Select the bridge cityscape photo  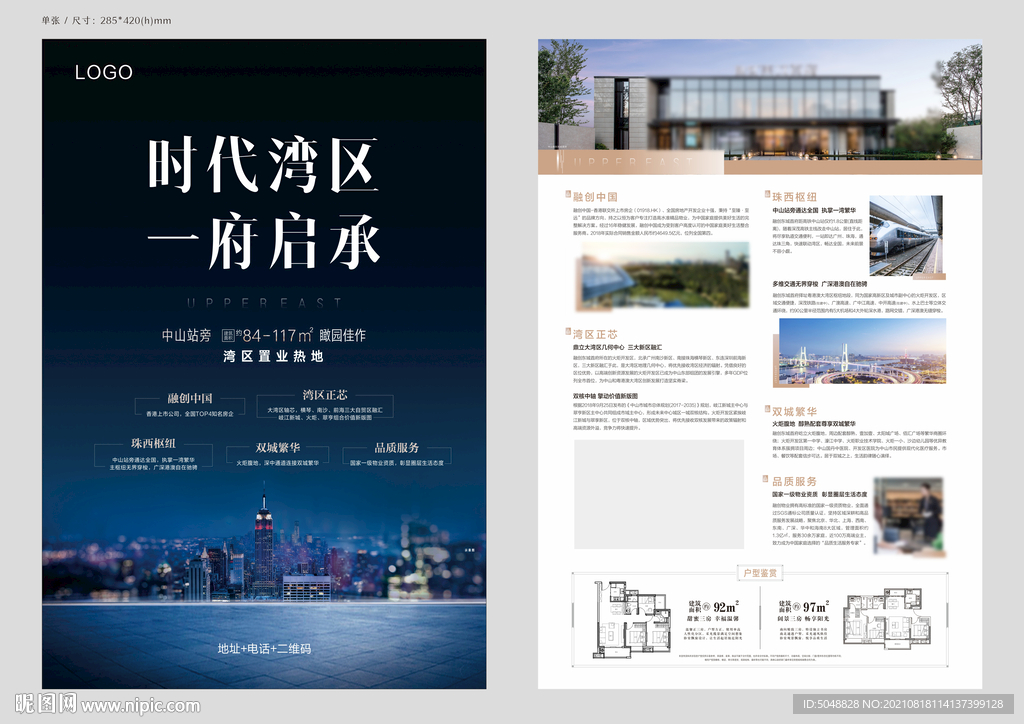(861, 352)
